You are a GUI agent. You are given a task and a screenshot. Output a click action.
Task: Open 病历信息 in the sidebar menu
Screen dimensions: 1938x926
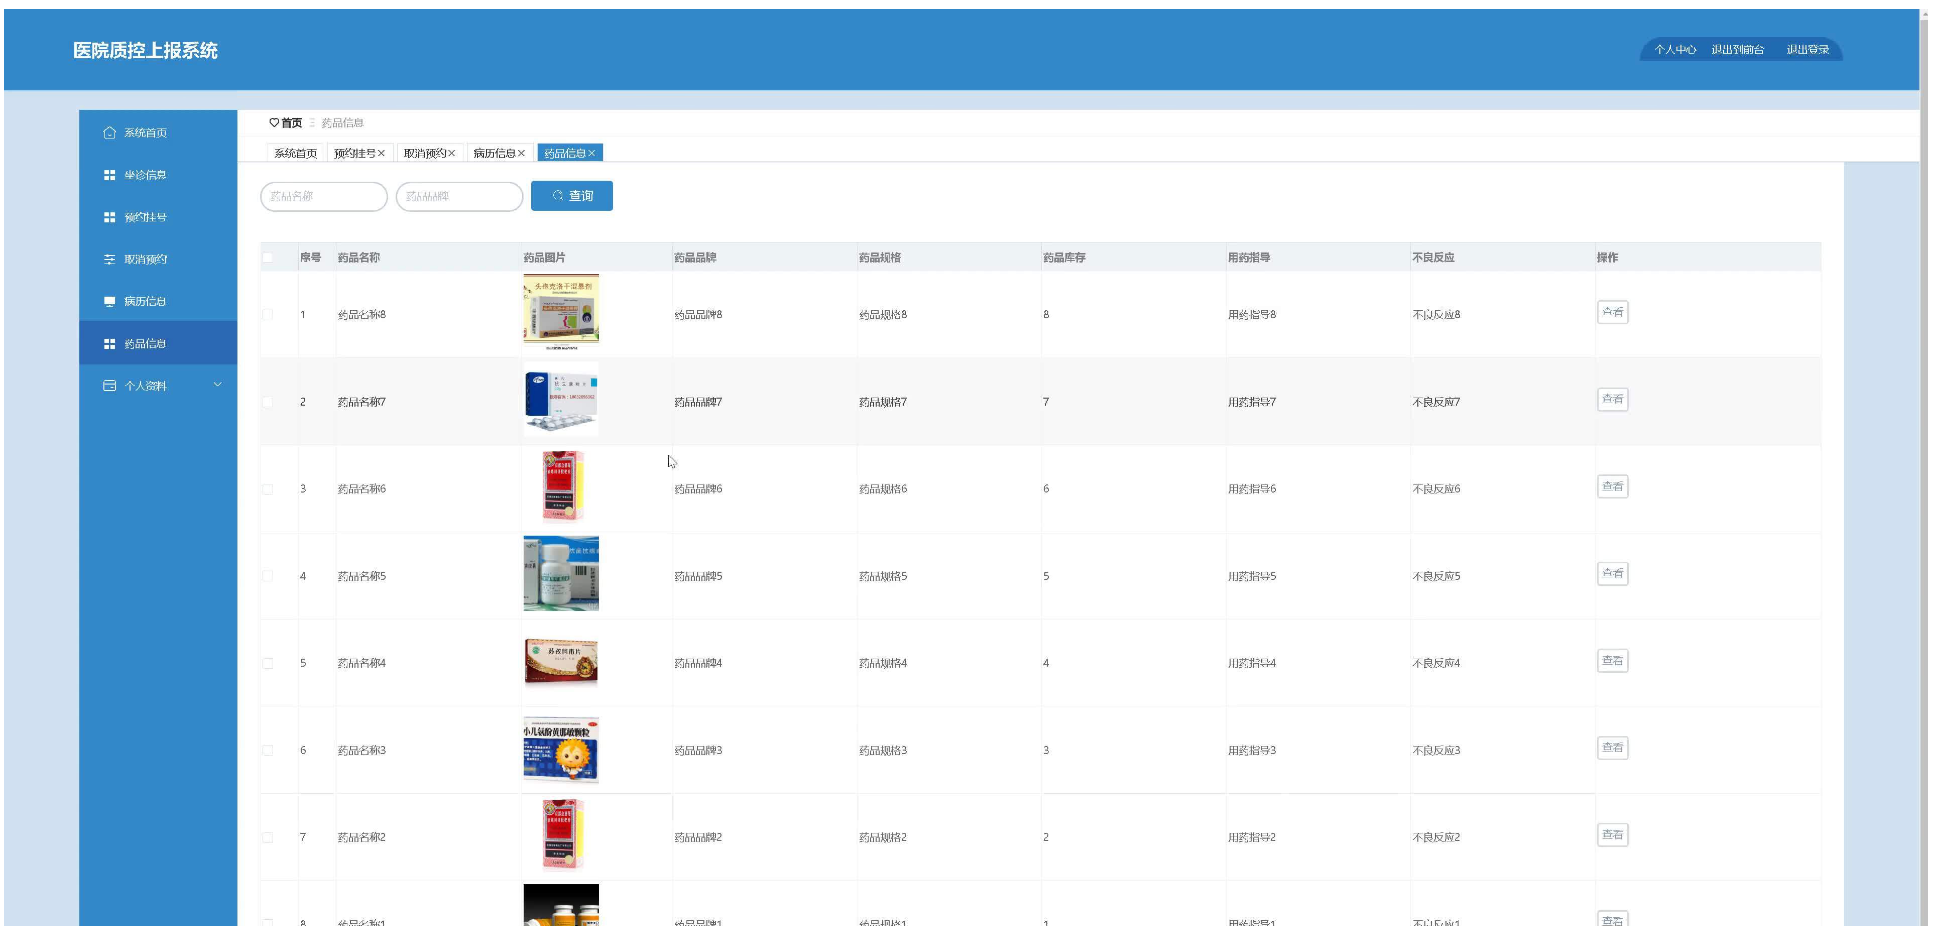point(158,301)
